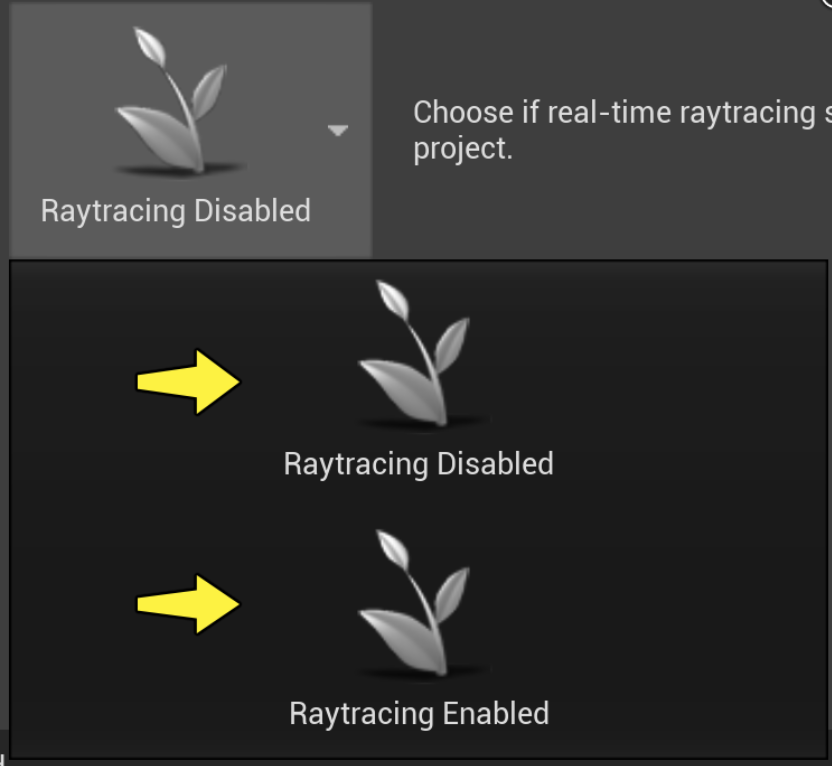Disable raytracing by clicking the list's 'Disabled' word
Image resolution: width=832 pixels, height=766 pixels.
click(496, 464)
